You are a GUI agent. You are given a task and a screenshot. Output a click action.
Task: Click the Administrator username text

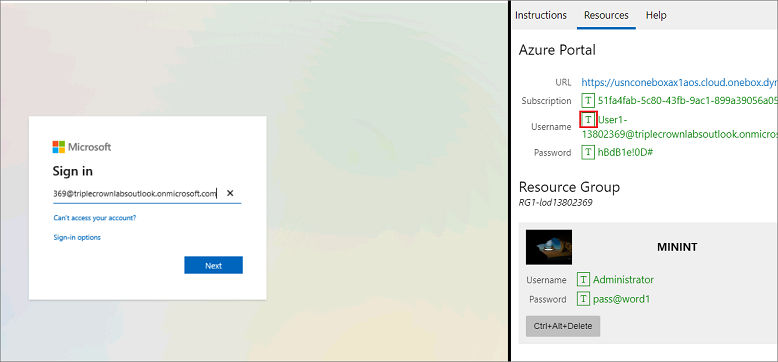(x=624, y=280)
